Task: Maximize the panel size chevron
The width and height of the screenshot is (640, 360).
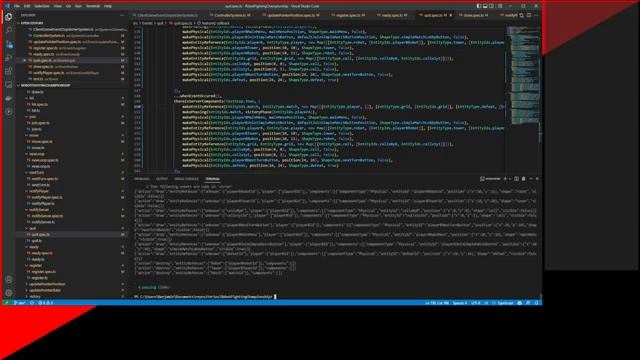Action: [531, 179]
